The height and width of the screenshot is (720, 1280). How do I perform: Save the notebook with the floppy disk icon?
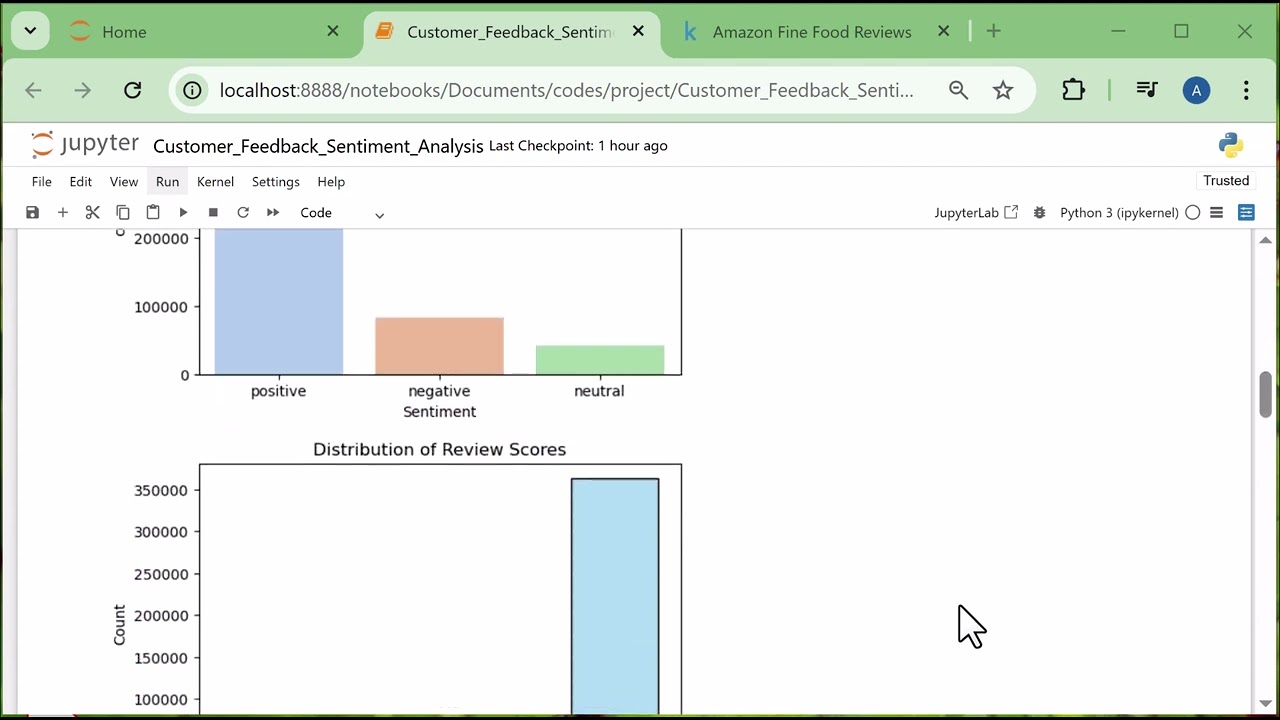point(33,212)
